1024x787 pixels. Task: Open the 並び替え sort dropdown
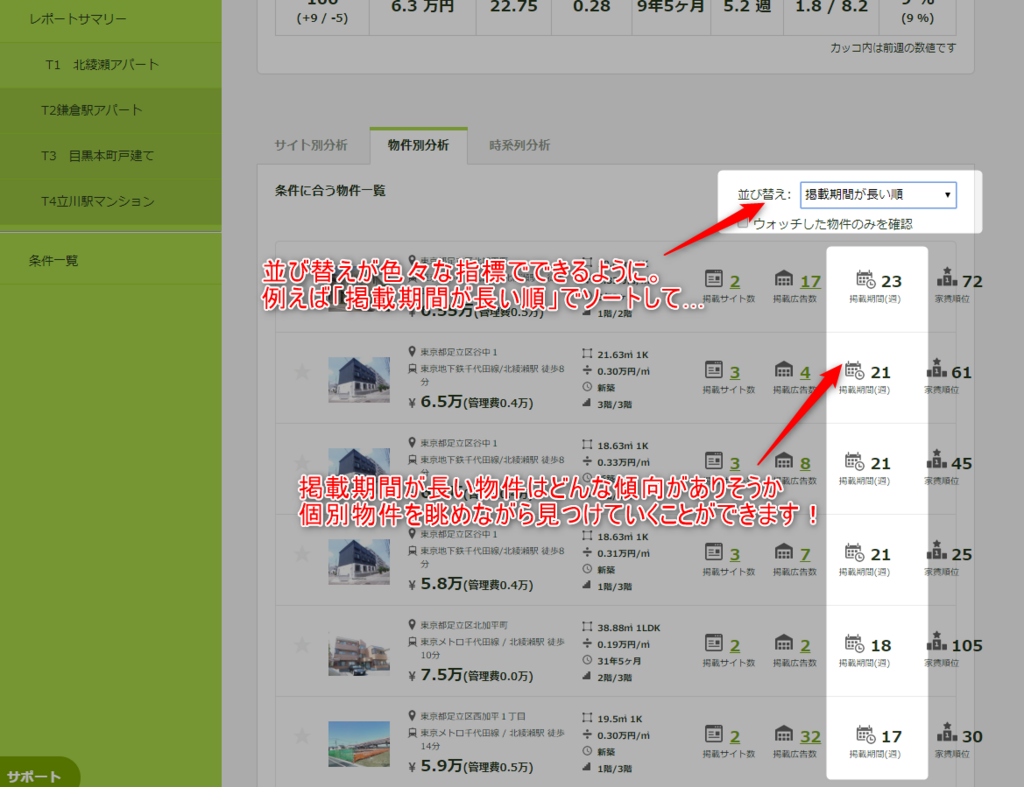point(878,195)
